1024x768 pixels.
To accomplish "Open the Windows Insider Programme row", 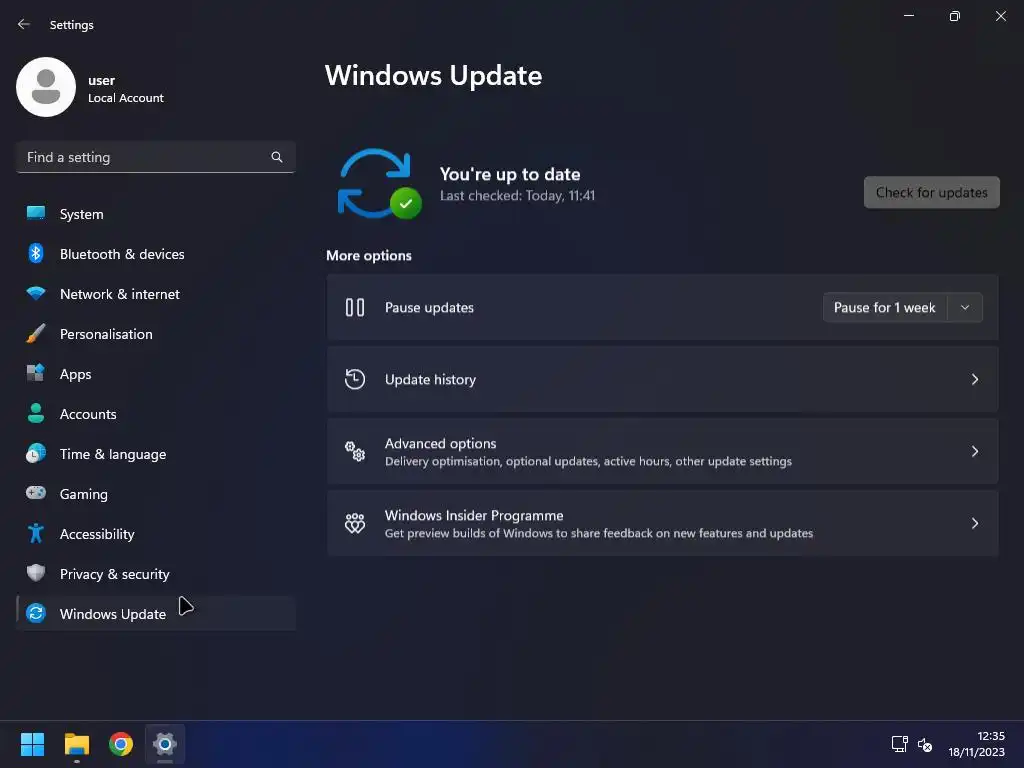I will coord(662,522).
